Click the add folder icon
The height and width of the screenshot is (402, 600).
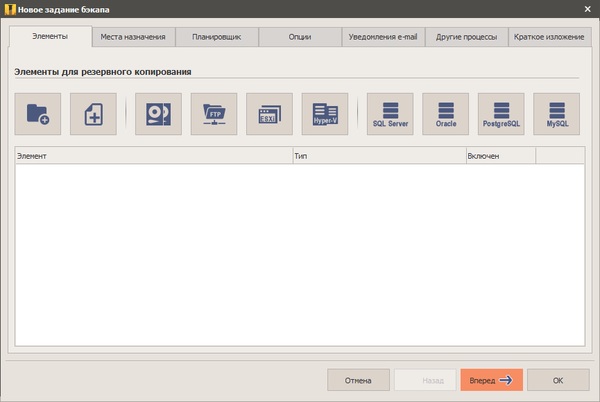[x=38, y=114]
